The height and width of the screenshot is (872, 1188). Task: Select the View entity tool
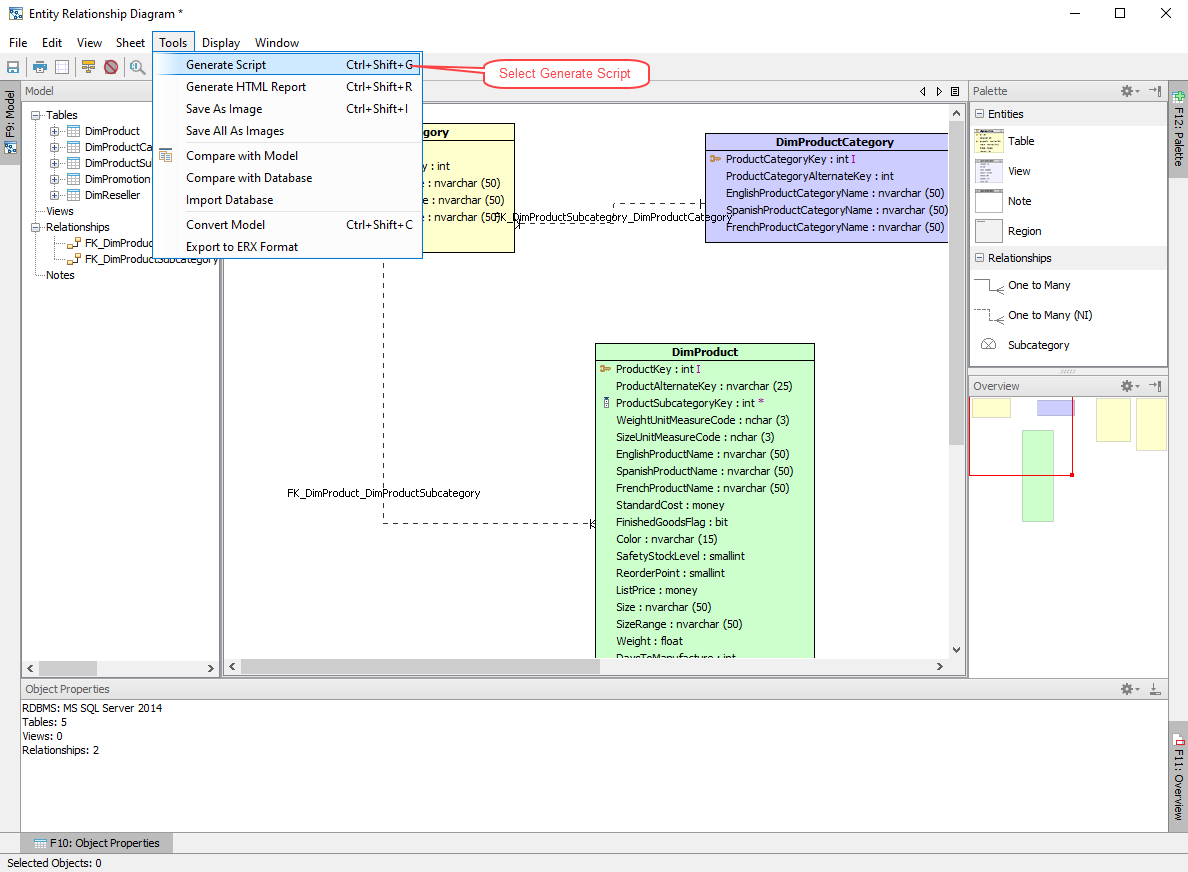[x=1021, y=170]
